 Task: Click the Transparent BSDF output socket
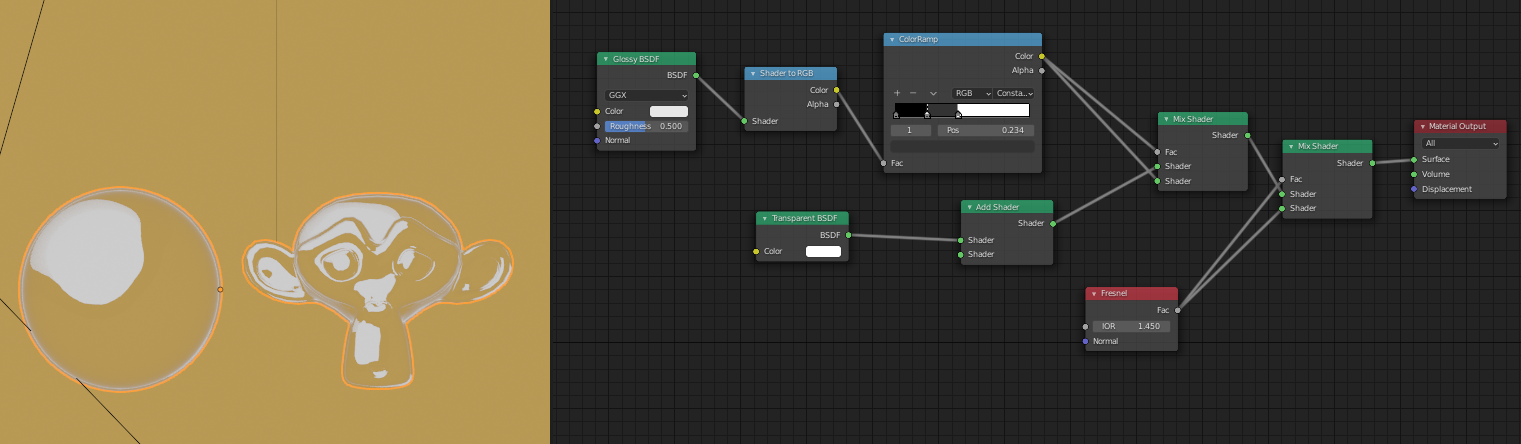(848, 235)
